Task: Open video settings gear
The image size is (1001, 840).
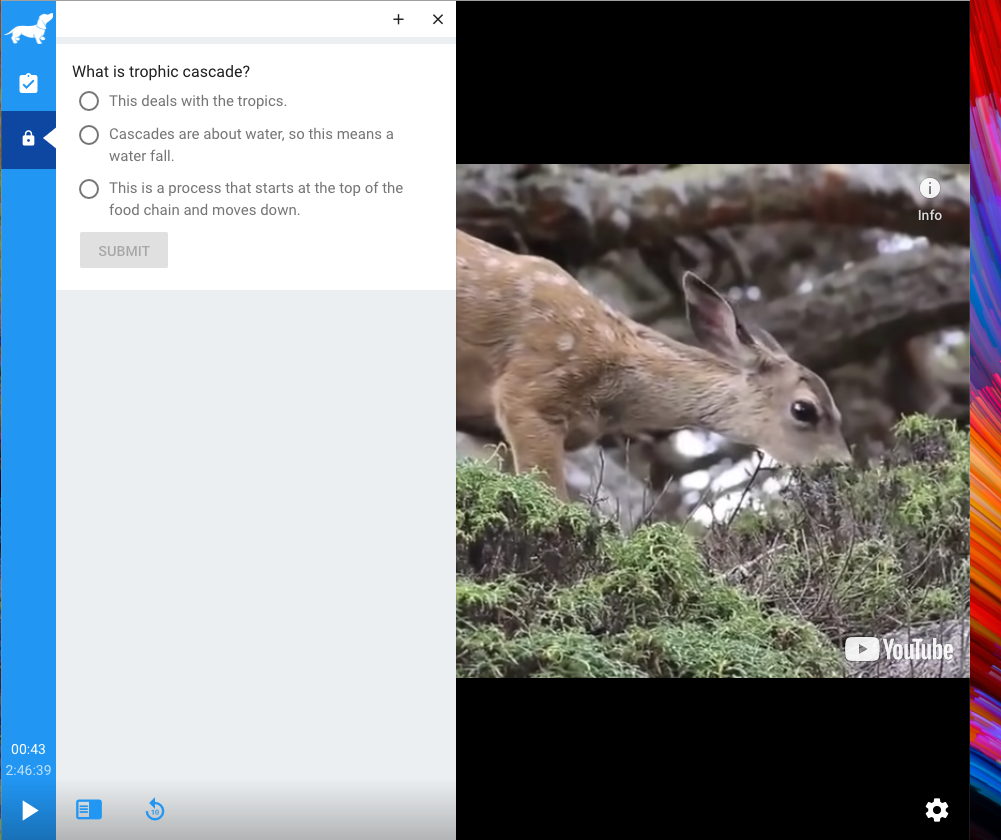Action: (937, 810)
